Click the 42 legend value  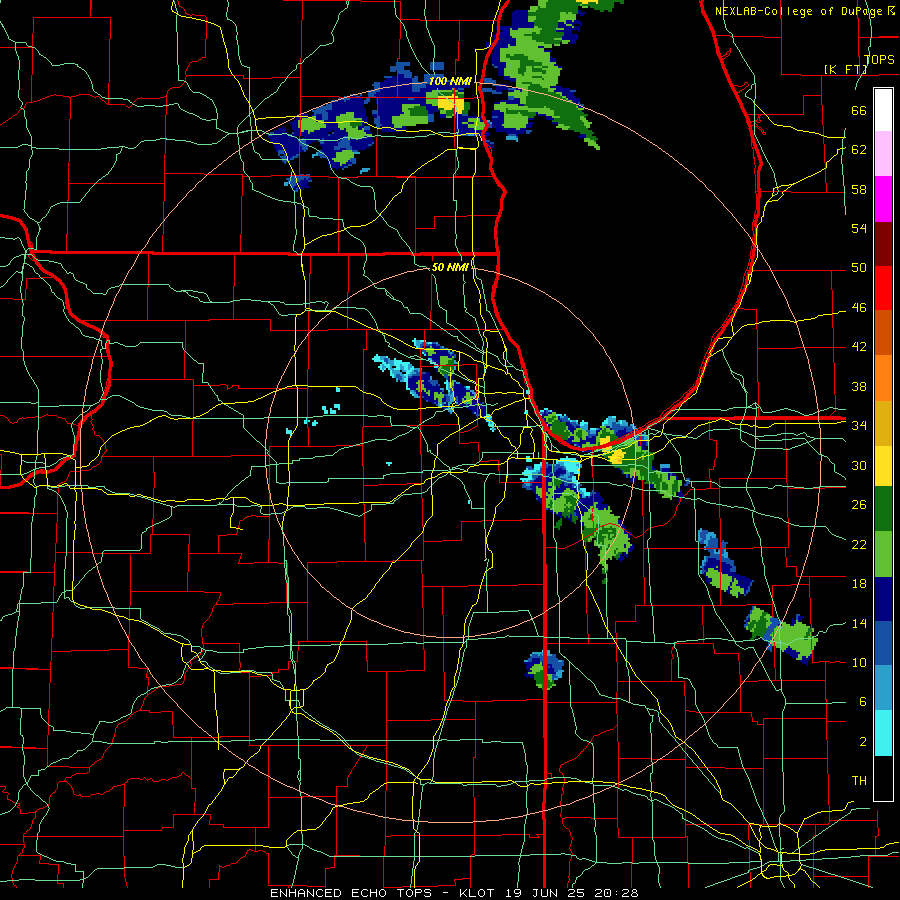point(859,347)
